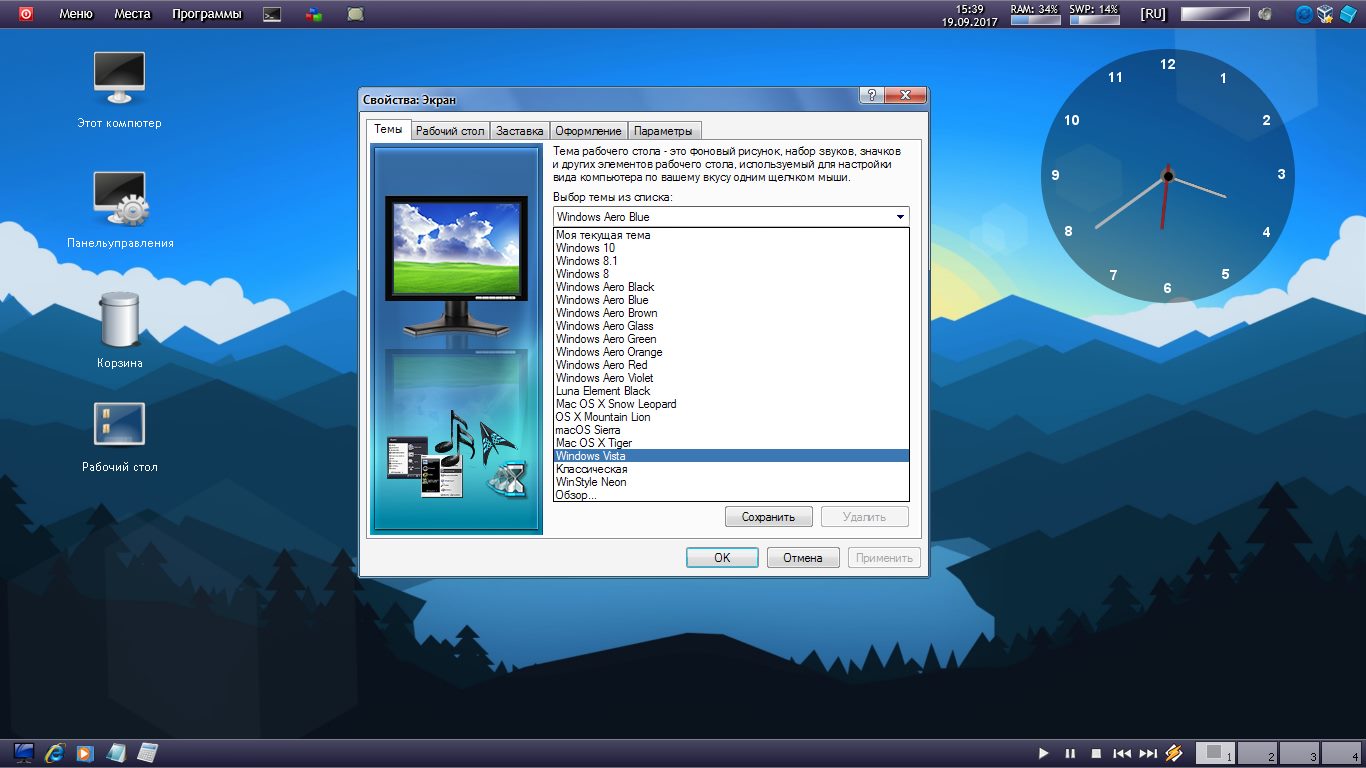The image size is (1366, 768).
Task: Open the terminal from the top panel
Action: (271, 14)
